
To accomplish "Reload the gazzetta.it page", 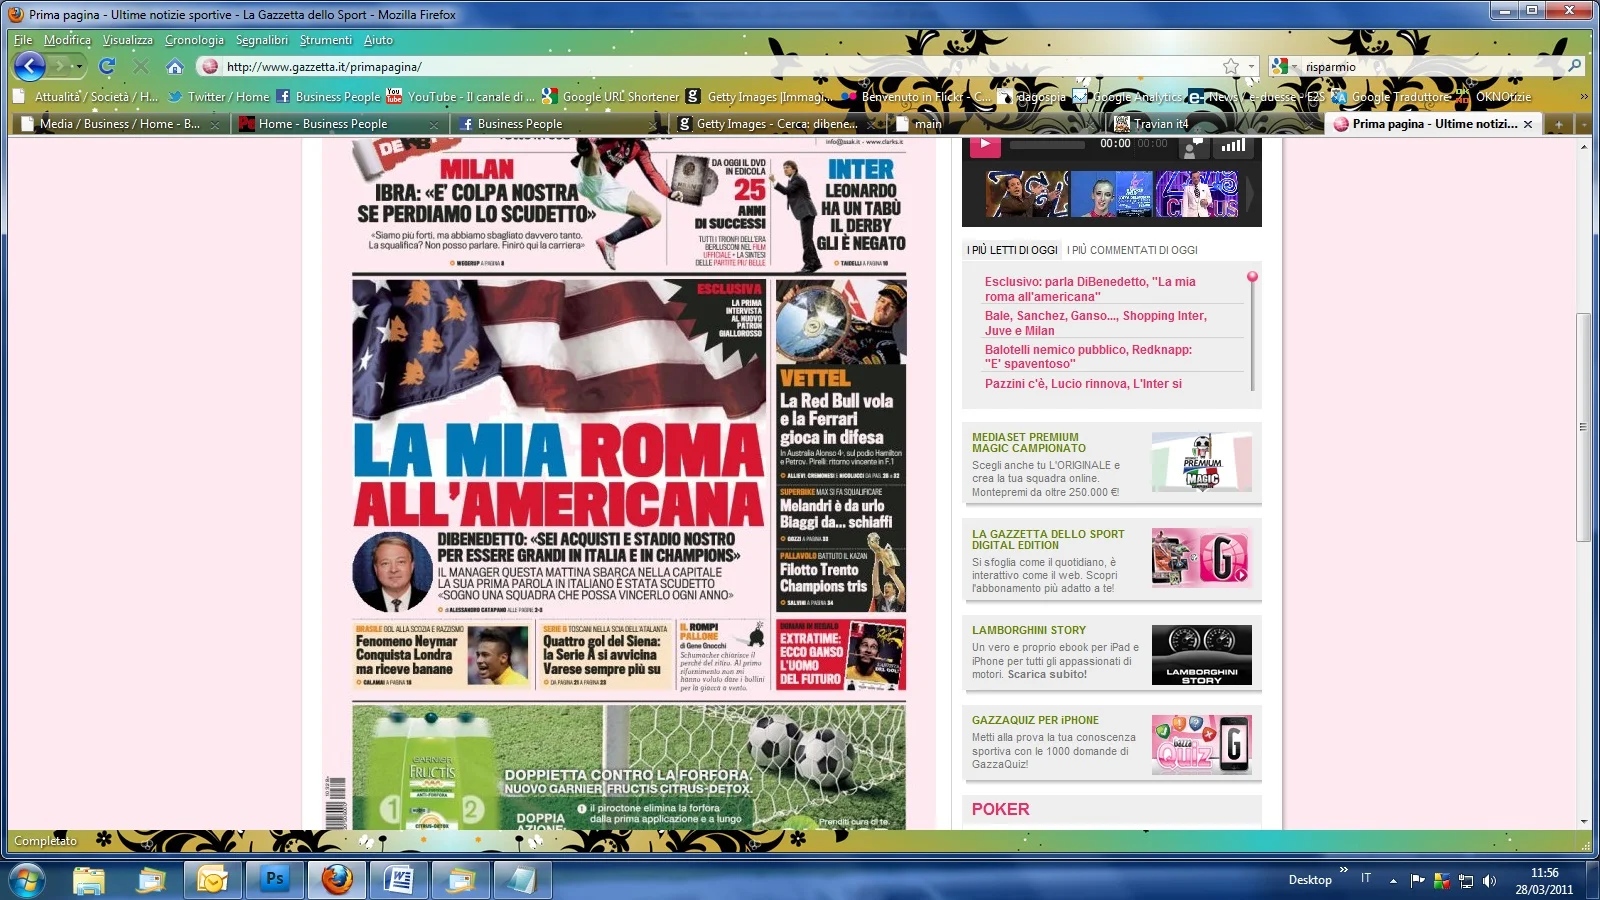I will click(x=107, y=67).
